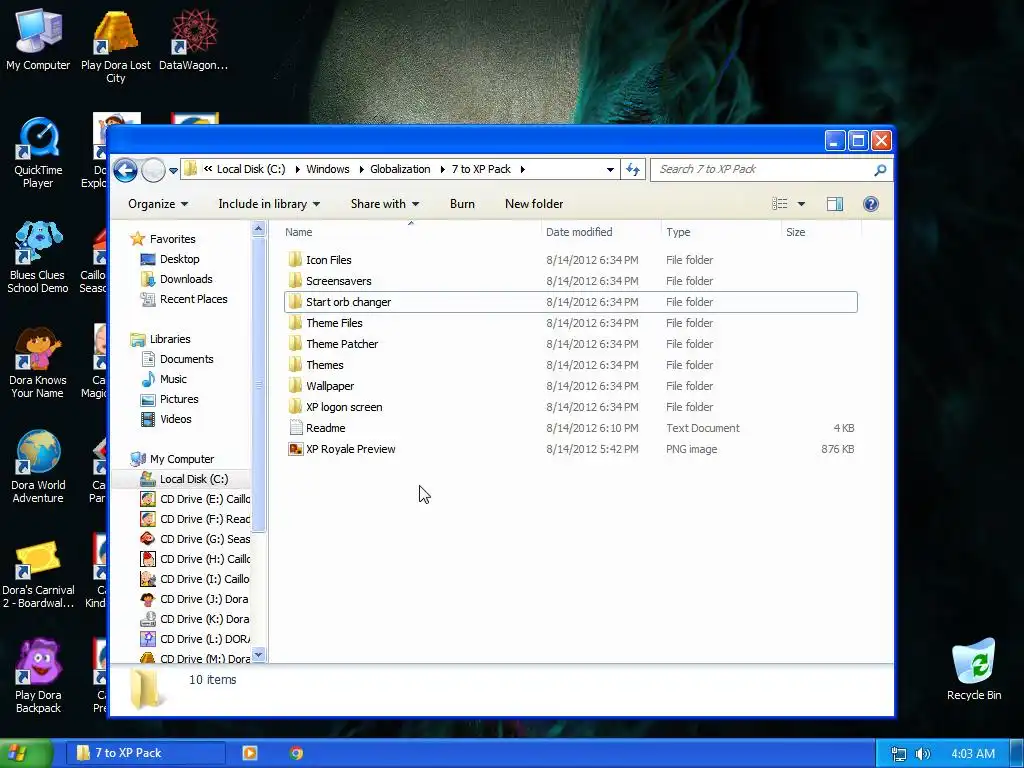1024x768 pixels.
Task: Select Local Disk (C:) in address breadcrumb
Action: pyautogui.click(x=251, y=169)
